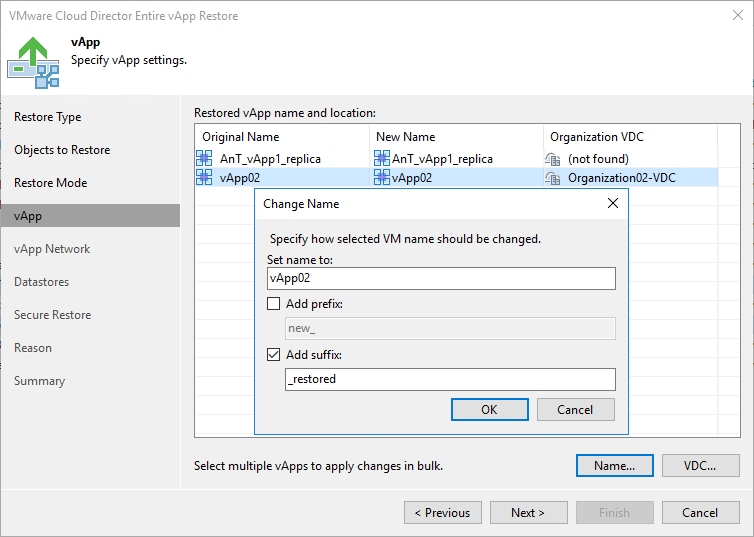Uncheck the Add suffix checkbox
The image size is (754, 537).
tap(274, 355)
